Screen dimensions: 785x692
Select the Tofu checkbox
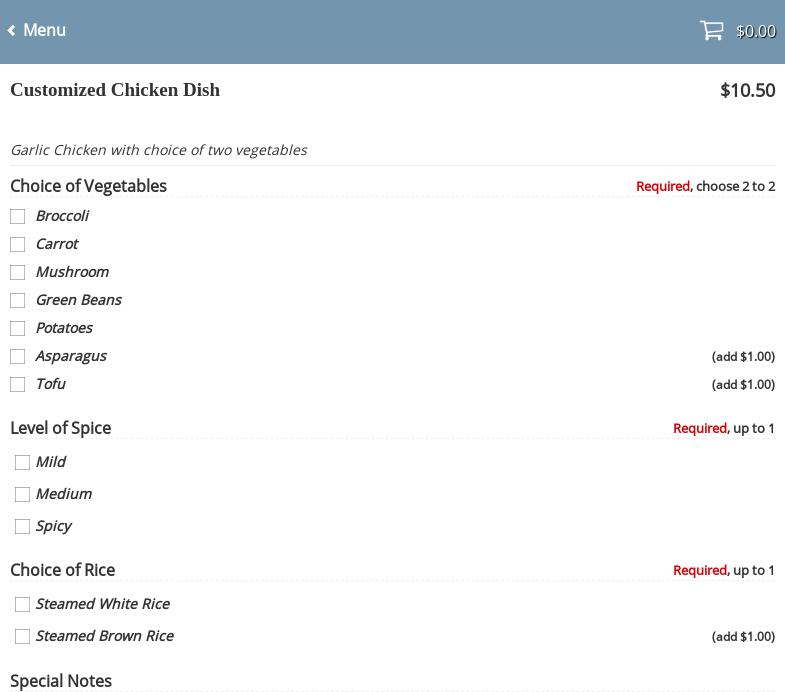tap(18, 384)
